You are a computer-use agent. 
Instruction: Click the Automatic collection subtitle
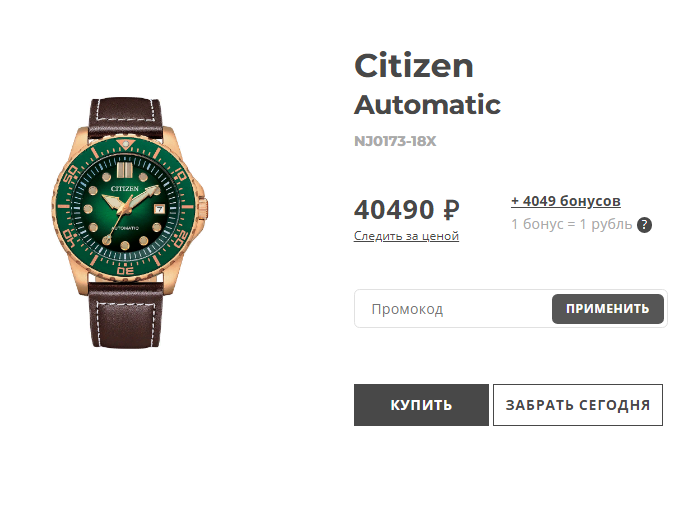[427, 105]
